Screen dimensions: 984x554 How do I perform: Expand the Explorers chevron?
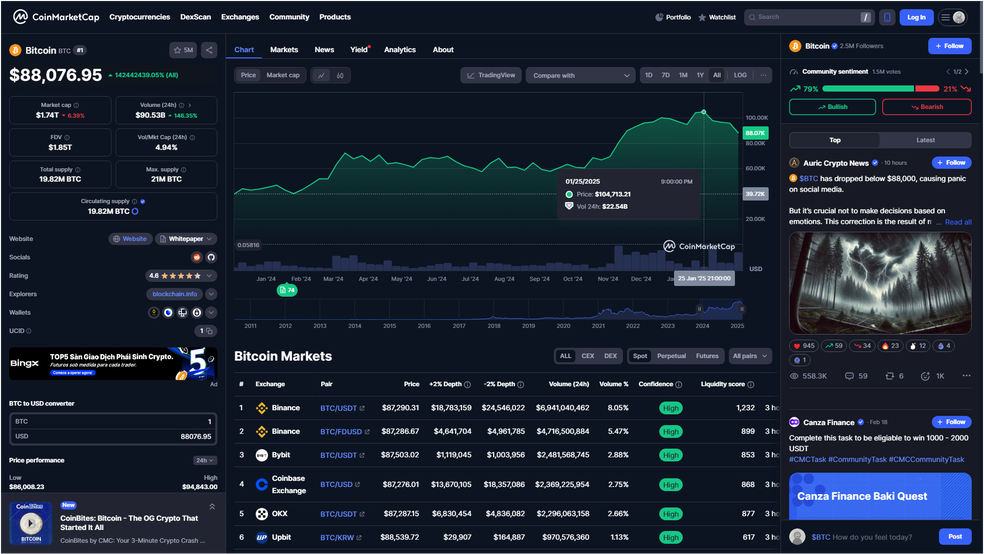(x=211, y=294)
